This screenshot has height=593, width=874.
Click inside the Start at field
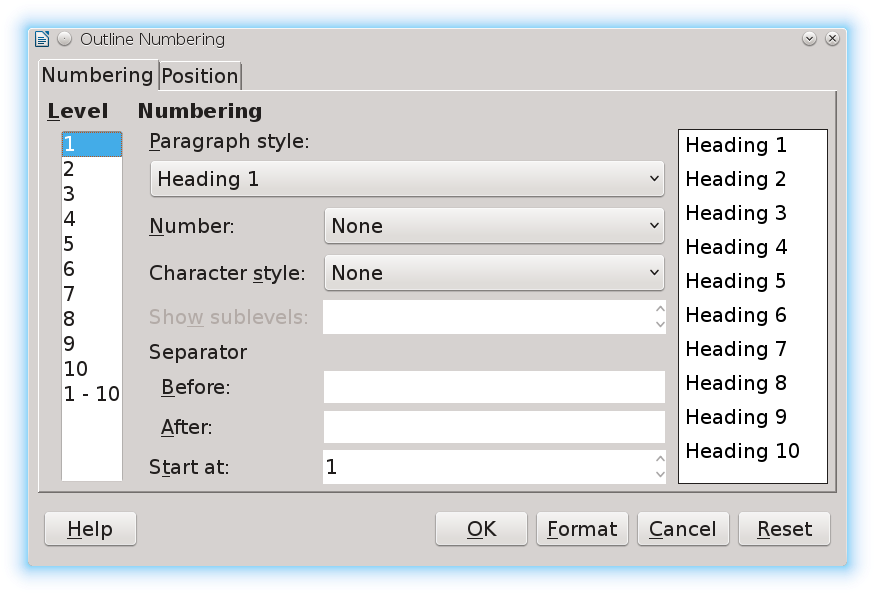485,467
